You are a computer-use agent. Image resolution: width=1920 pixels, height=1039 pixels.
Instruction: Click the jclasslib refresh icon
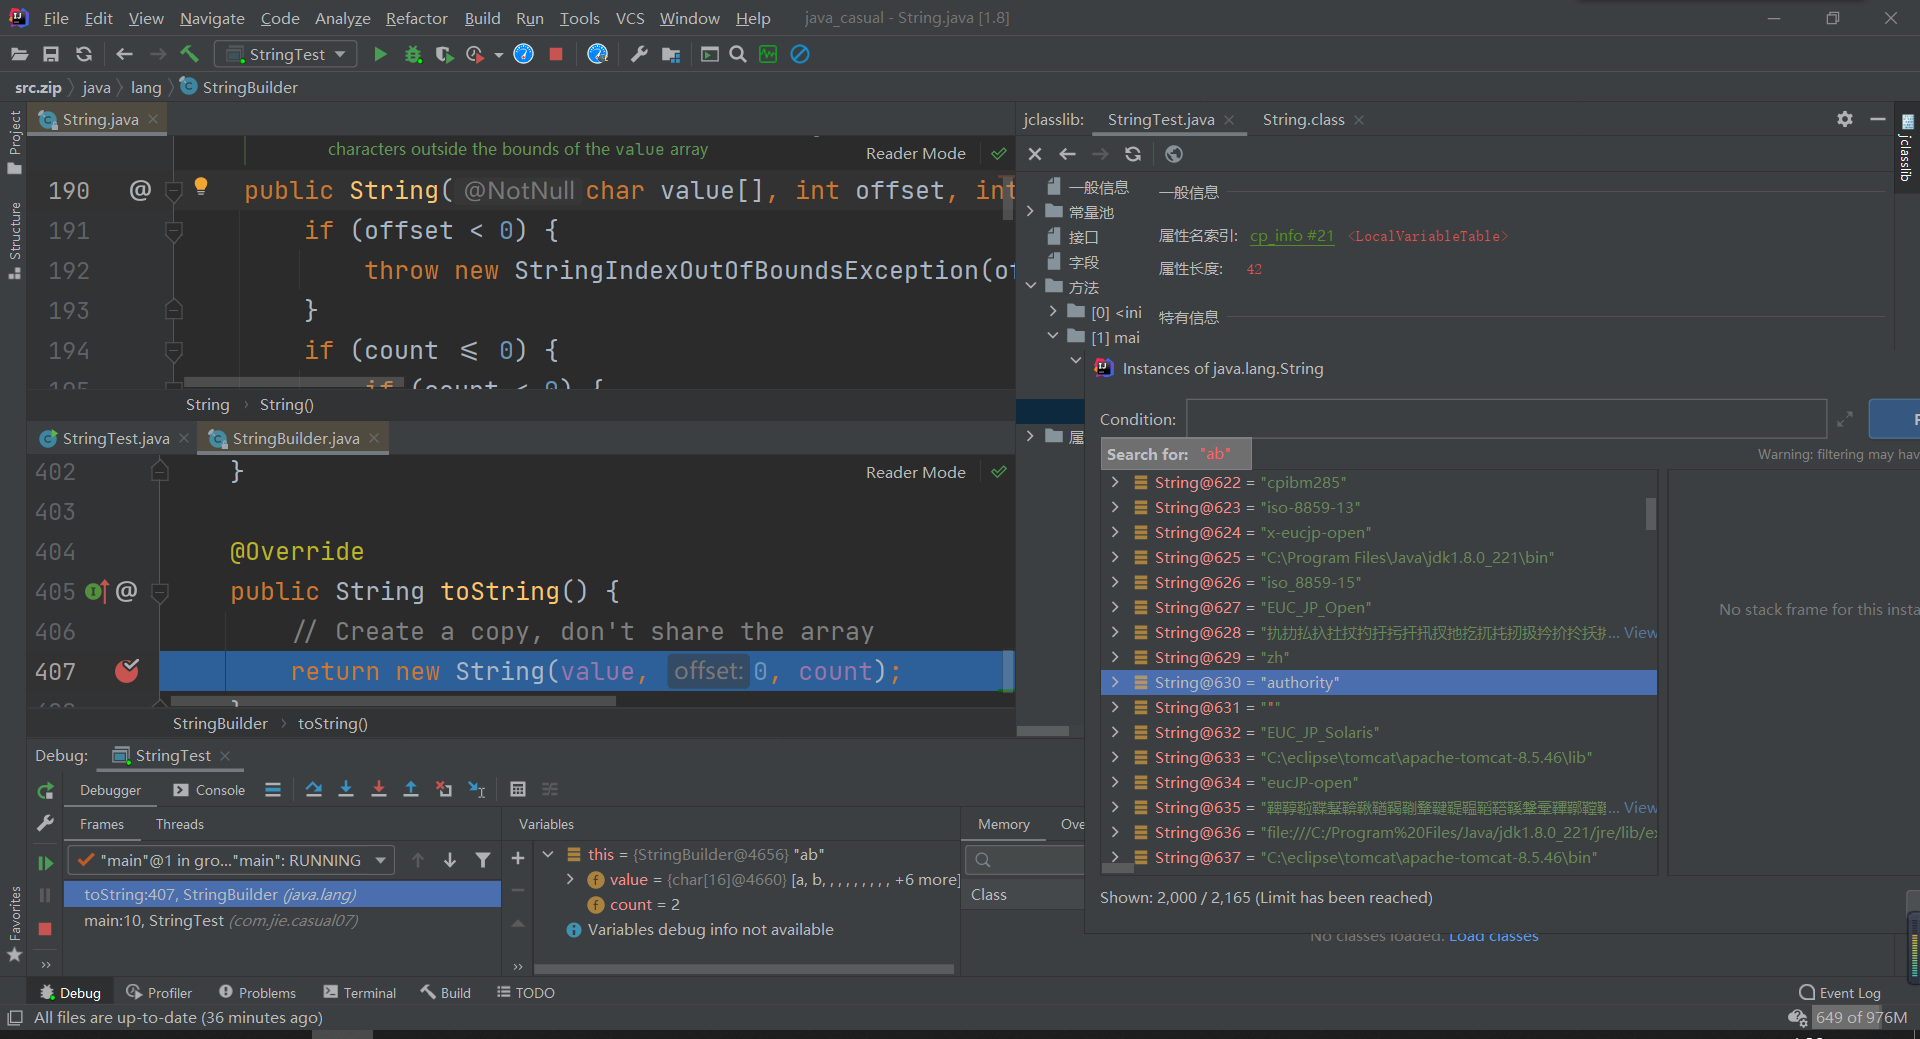tap(1132, 154)
